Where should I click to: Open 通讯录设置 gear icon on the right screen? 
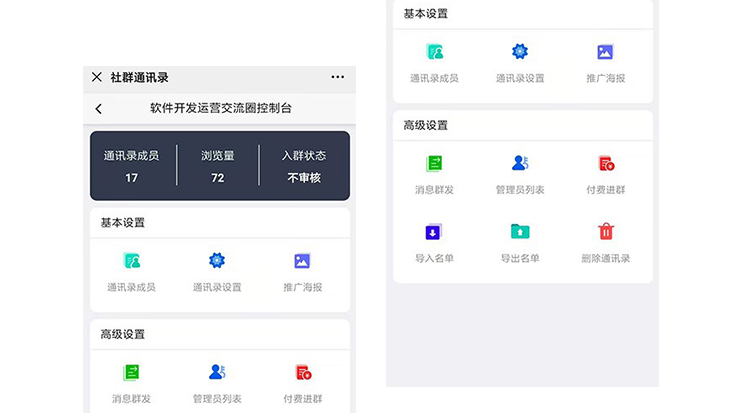[x=520, y=52]
